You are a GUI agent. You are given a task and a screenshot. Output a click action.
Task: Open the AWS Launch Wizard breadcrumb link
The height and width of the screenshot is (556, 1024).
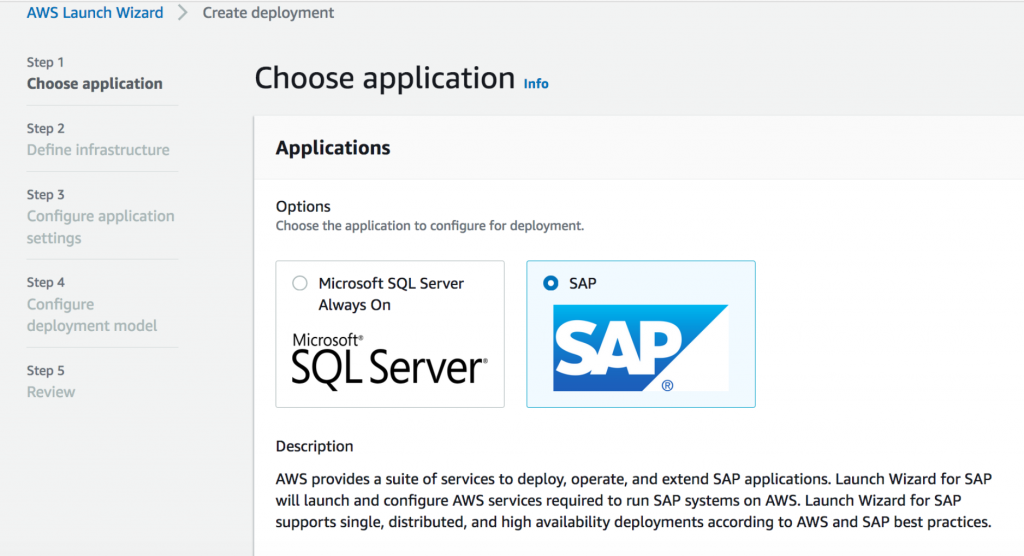[x=95, y=13]
